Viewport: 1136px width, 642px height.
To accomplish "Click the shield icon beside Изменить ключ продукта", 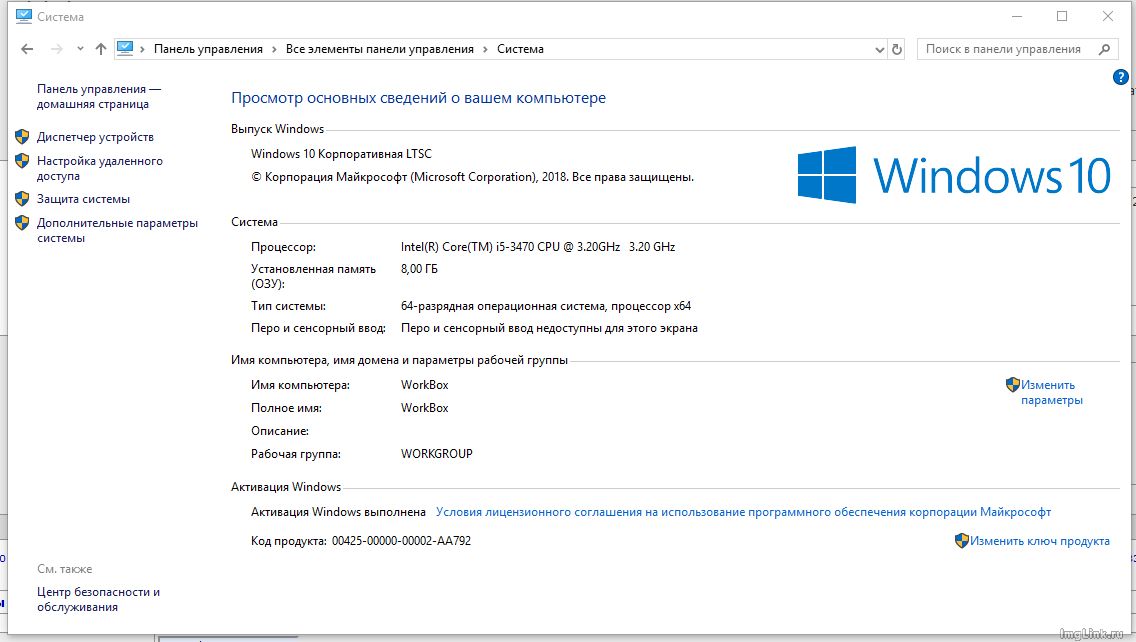I will 961,541.
